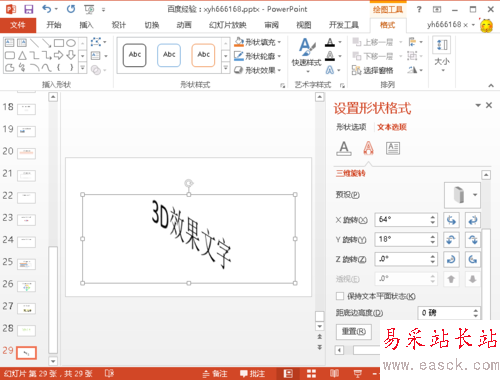Click the Y rotation value field
500x380 pixels.
coord(402,239)
